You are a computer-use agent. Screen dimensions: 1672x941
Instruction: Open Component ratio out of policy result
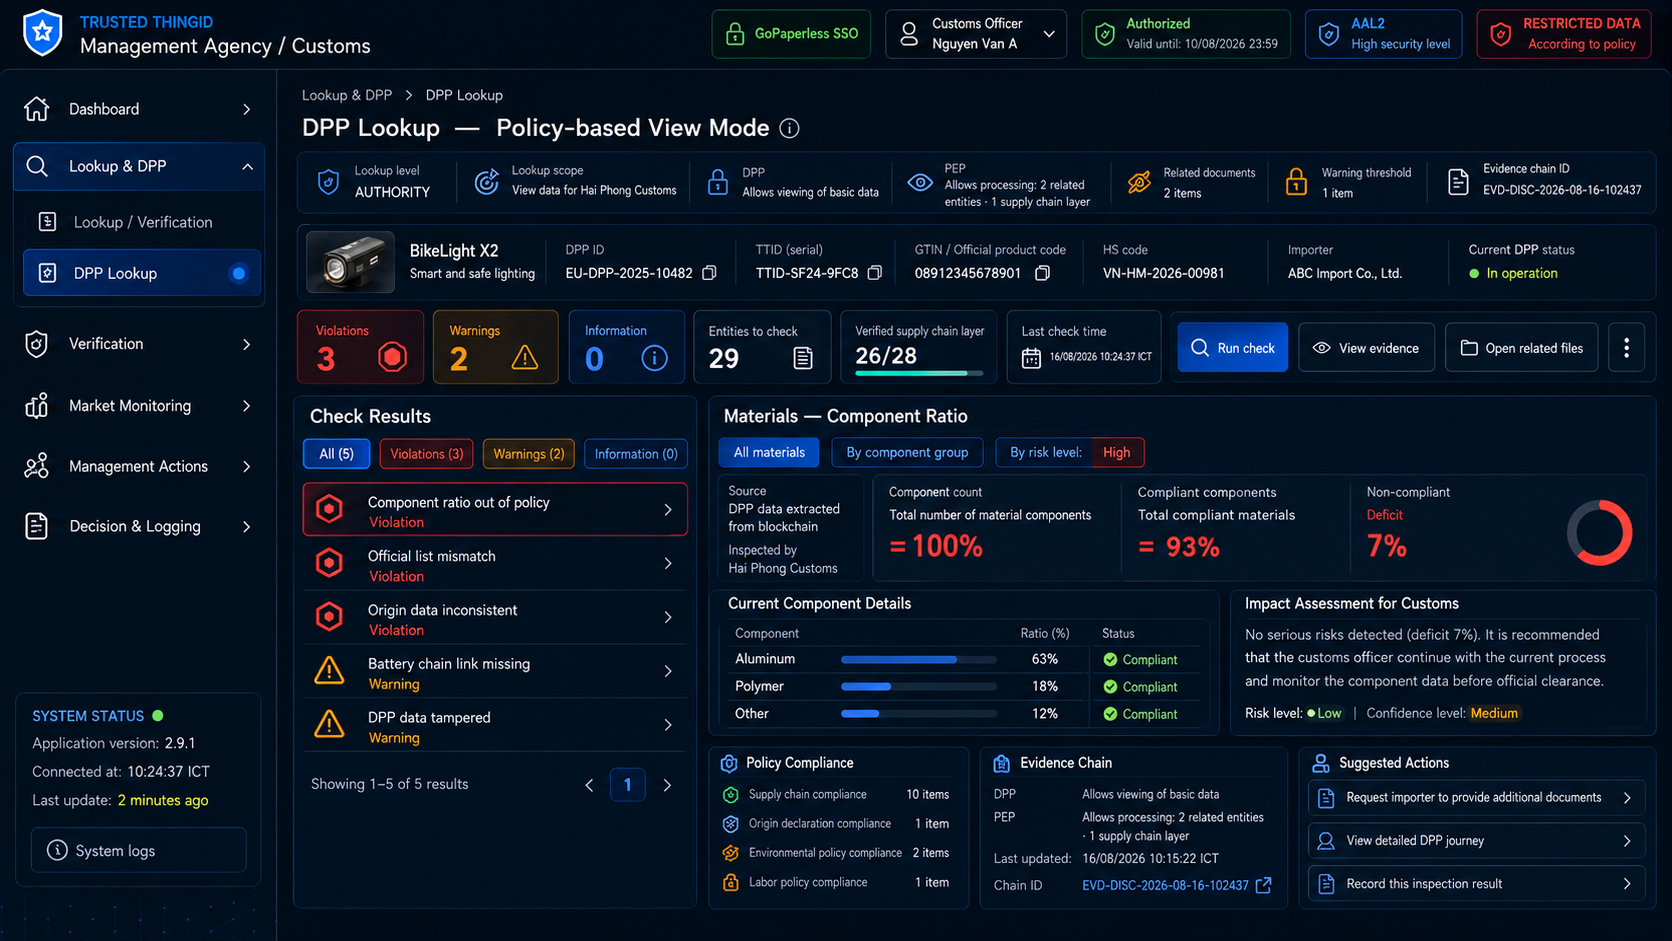[x=495, y=510]
